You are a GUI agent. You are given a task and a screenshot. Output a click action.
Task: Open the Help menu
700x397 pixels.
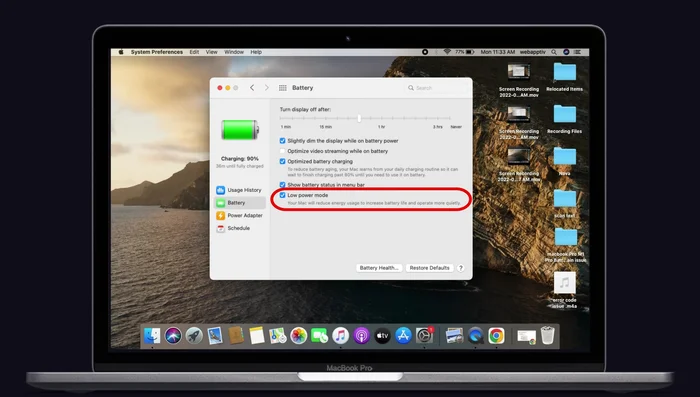point(256,52)
